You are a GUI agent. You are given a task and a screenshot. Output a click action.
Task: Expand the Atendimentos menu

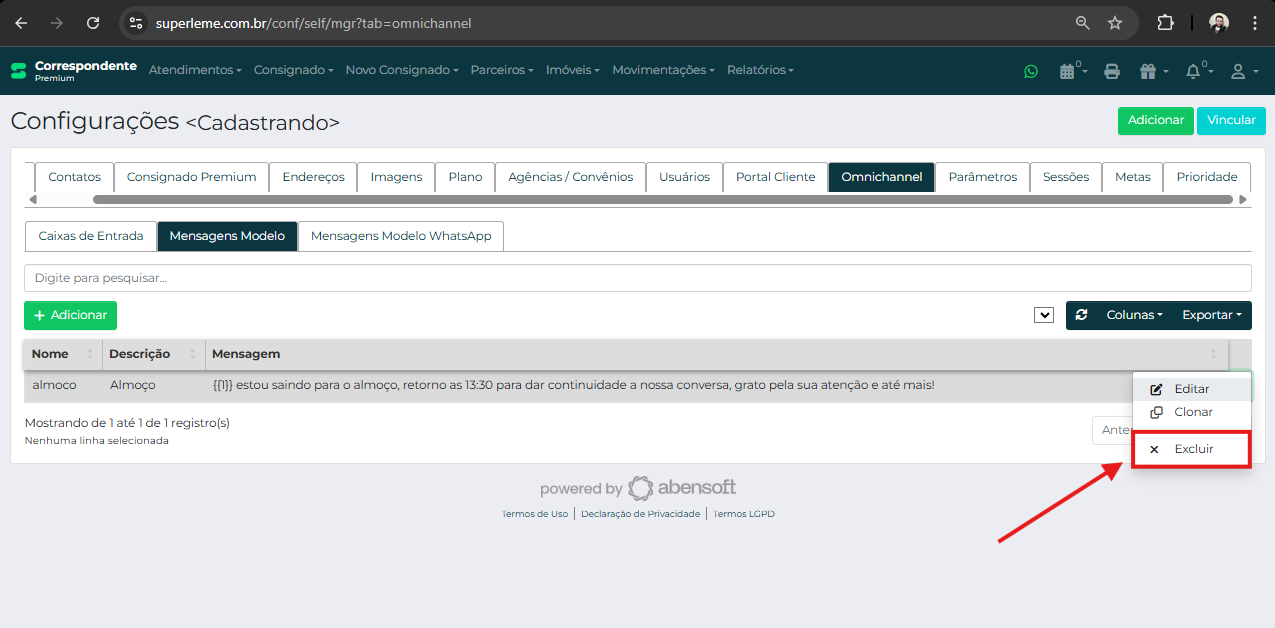[x=195, y=70]
